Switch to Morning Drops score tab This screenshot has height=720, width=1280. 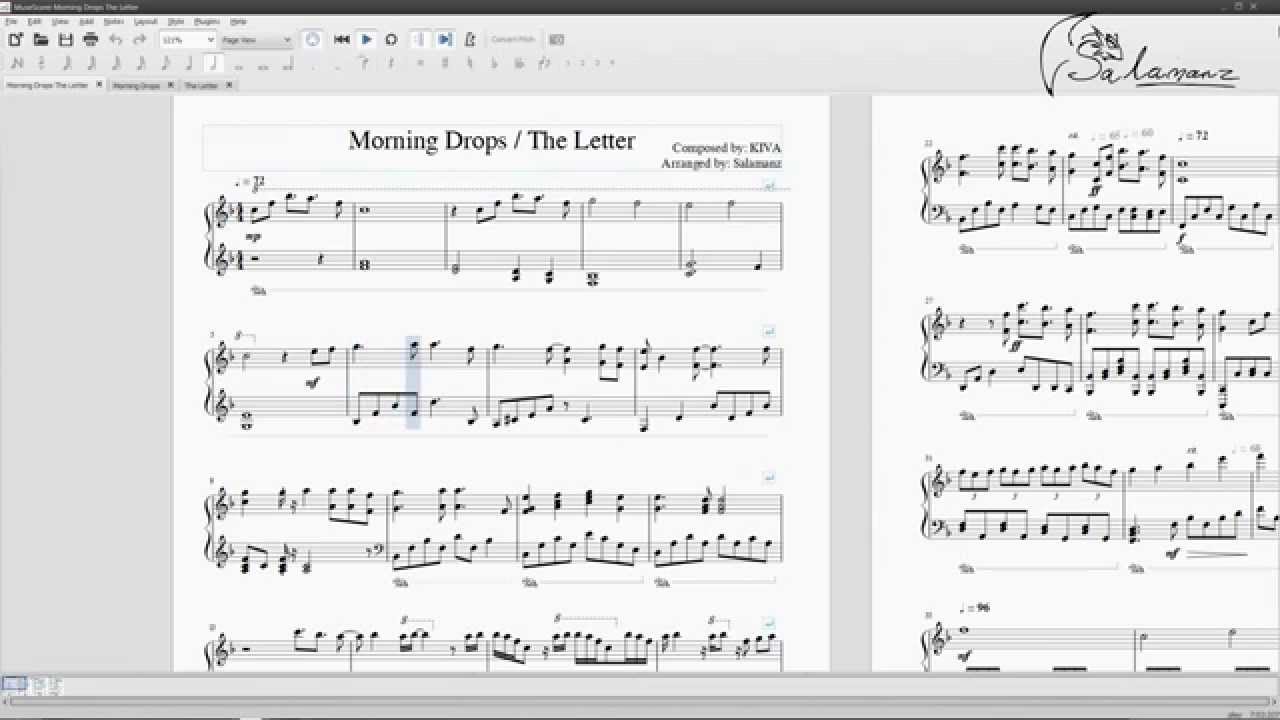click(x=135, y=86)
